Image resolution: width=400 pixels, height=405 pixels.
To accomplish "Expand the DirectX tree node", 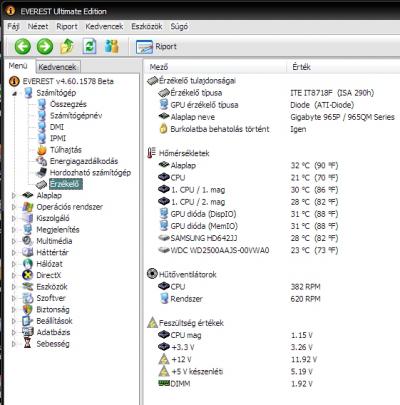I will click(14, 275).
